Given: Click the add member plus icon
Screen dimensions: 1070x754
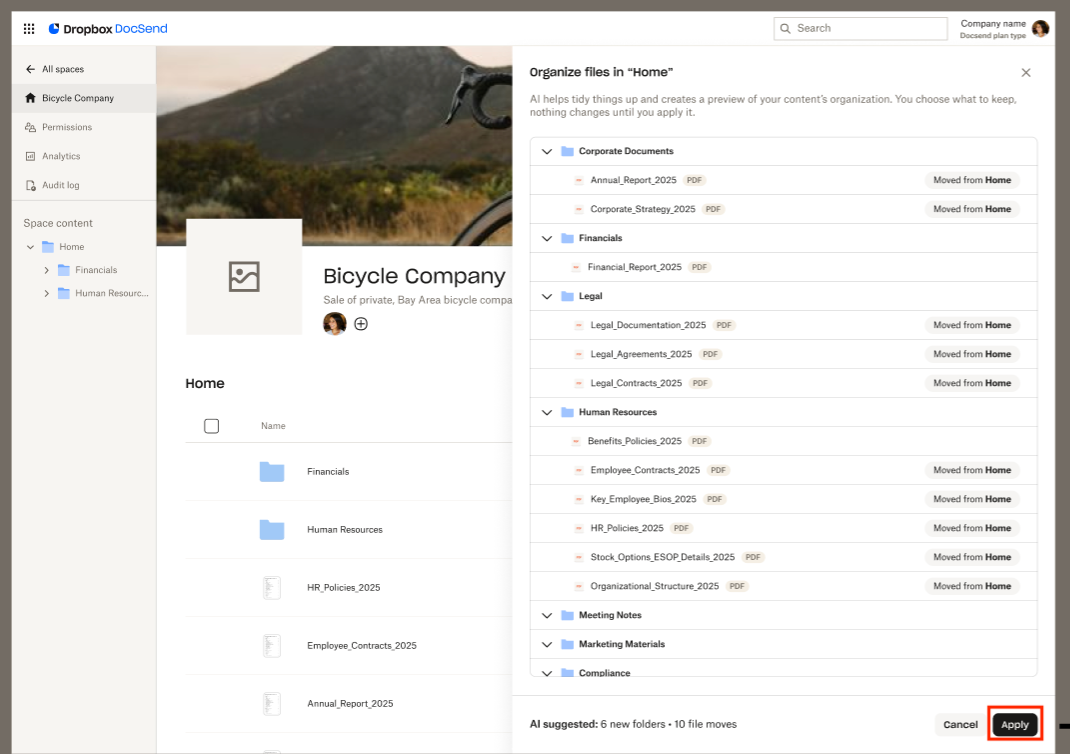Looking at the screenshot, I should [361, 324].
